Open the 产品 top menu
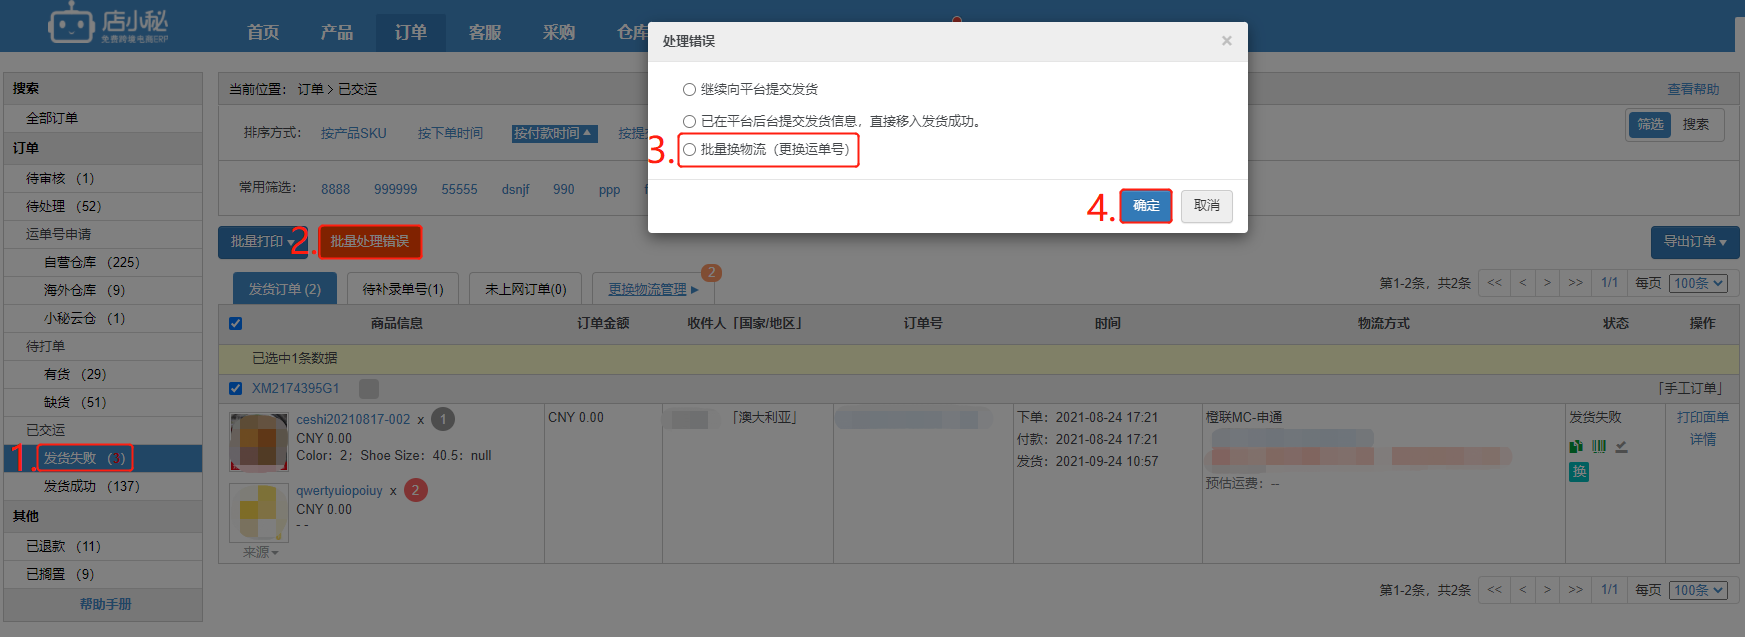Image resolution: width=1745 pixels, height=637 pixels. point(337,32)
